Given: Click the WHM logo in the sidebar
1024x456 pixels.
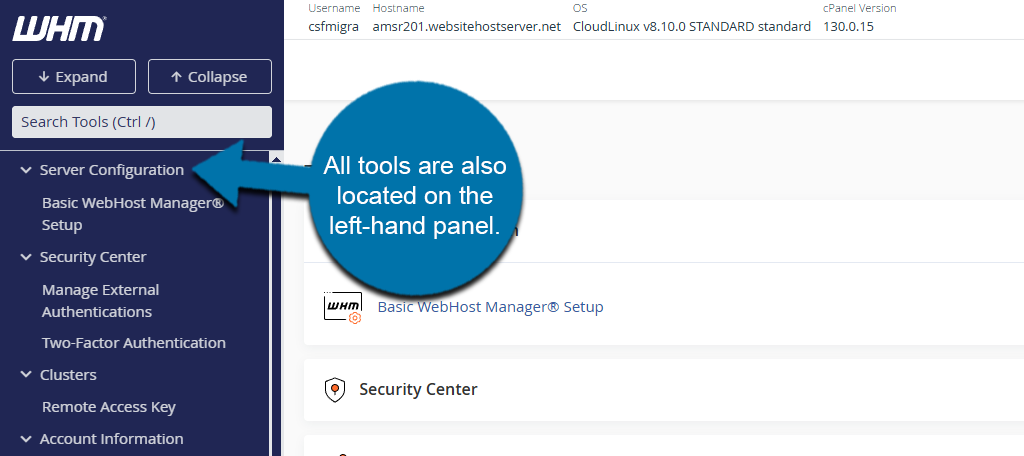Looking at the screenshot, I should click(x=58, y=29).
